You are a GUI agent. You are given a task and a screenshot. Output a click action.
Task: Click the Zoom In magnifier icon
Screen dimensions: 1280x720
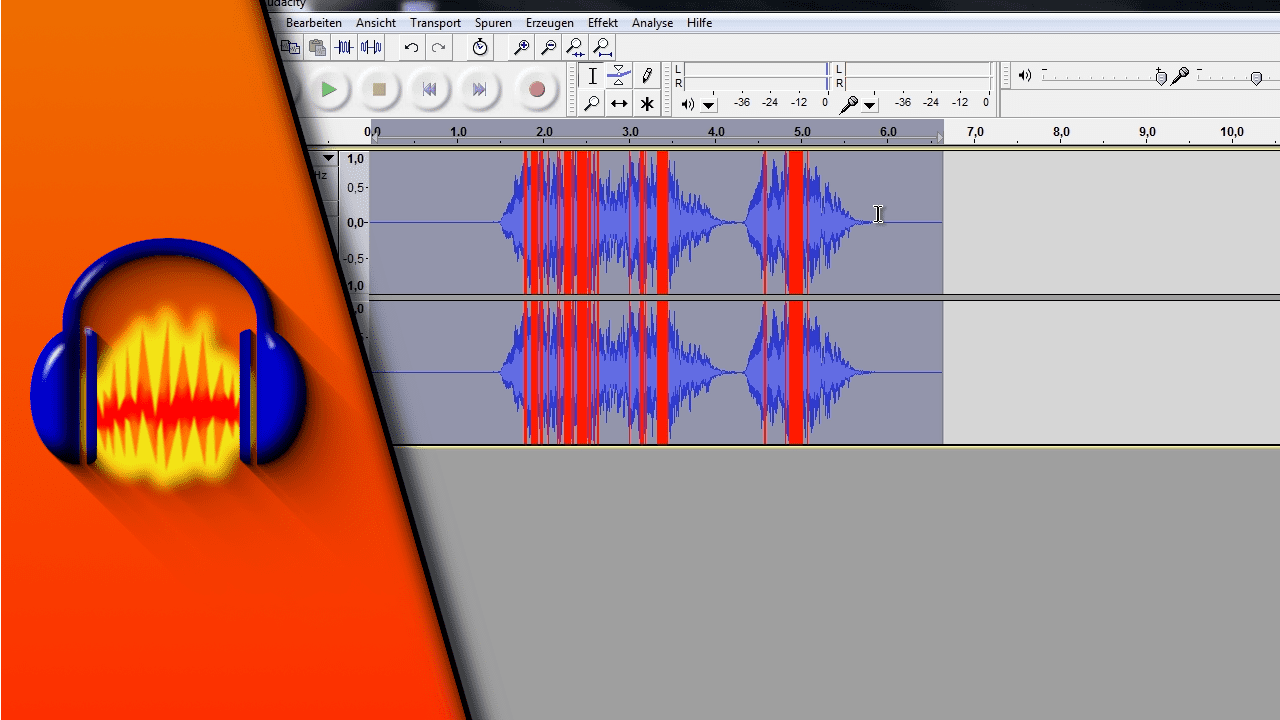pyautogui.click(x=520, y=47)
